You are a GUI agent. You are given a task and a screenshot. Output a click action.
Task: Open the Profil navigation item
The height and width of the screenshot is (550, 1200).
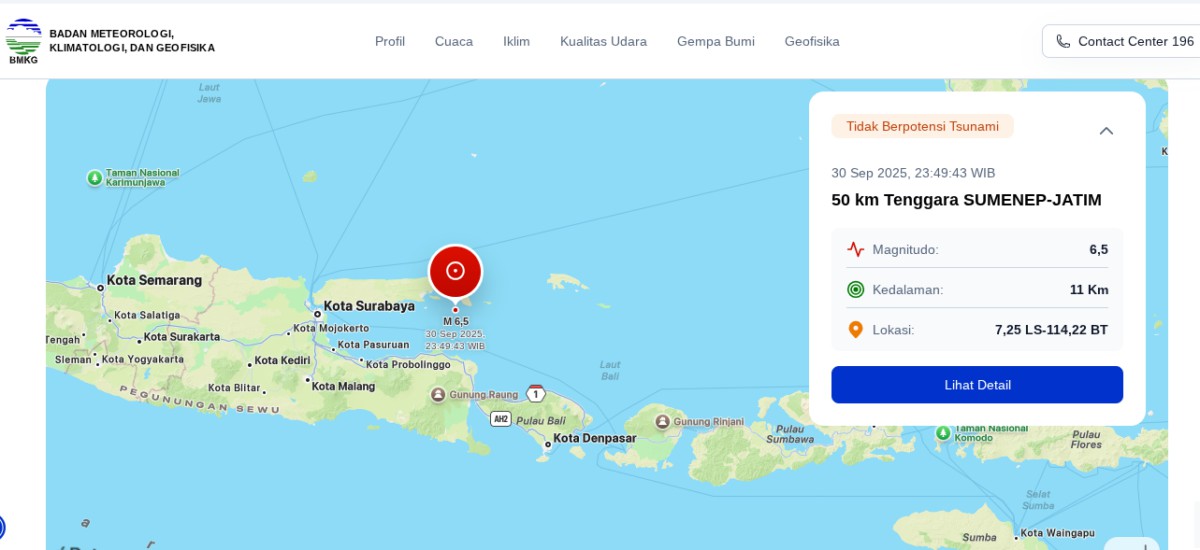390,41
